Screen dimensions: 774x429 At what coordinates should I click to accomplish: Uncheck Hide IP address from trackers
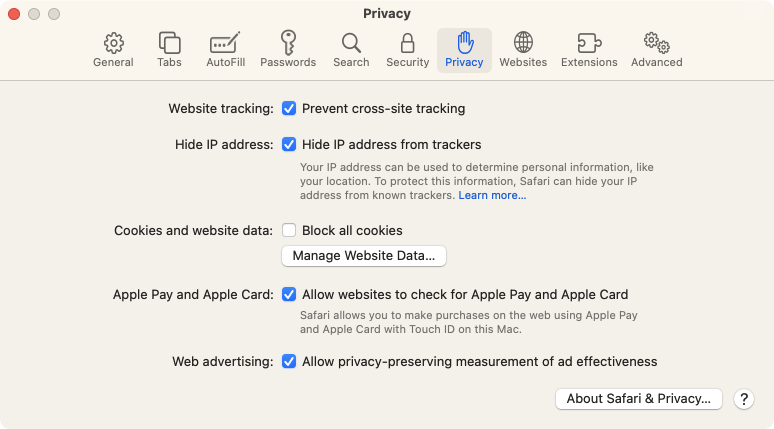289,144
